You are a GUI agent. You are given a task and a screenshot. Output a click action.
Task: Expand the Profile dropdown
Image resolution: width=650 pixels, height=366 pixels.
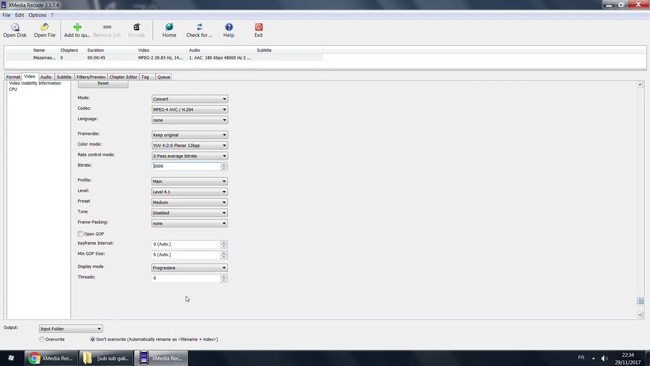(189, 181)
